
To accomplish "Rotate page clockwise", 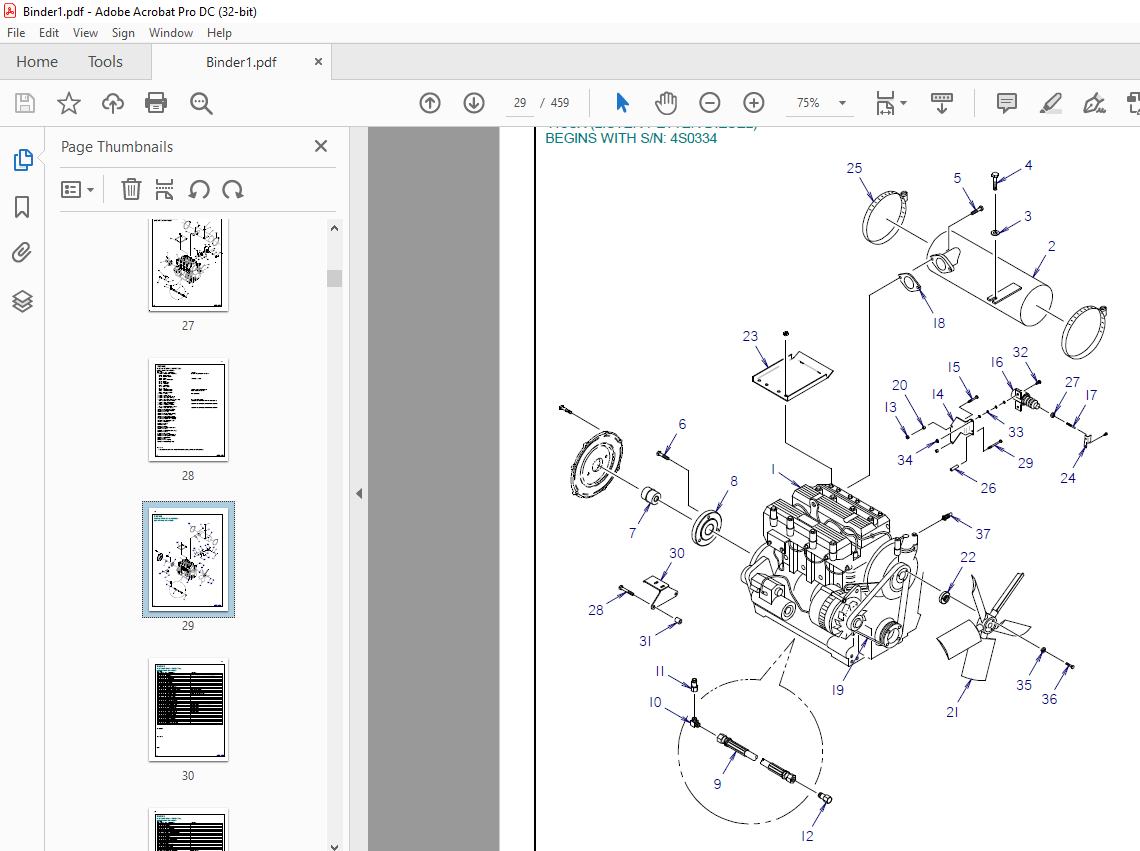I will (x=233, y=190).
